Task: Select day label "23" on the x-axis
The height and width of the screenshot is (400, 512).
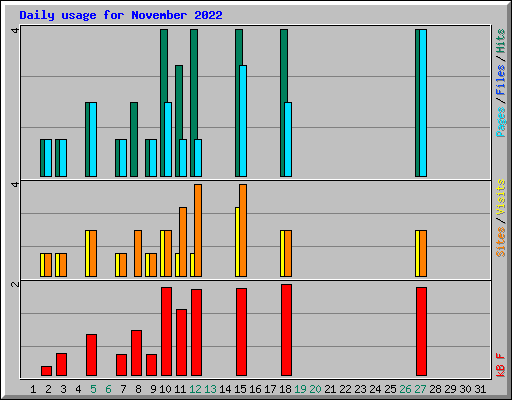Action: [x=360, y=389]
